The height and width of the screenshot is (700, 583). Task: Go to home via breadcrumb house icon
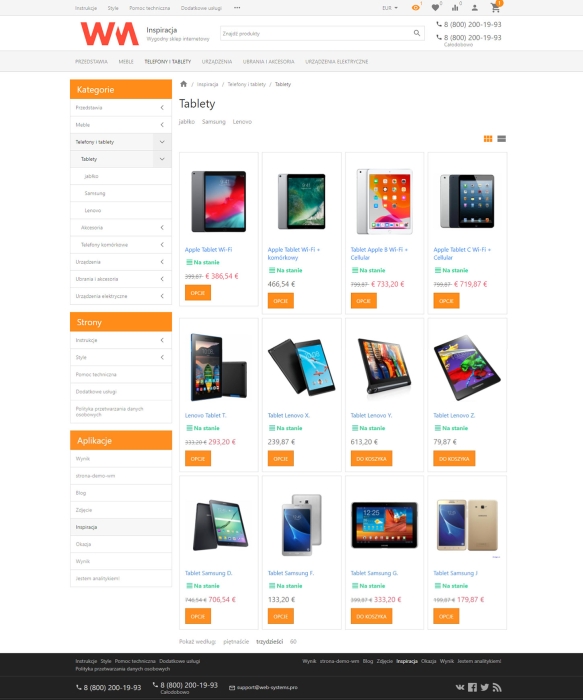click(x=183, y=84)
